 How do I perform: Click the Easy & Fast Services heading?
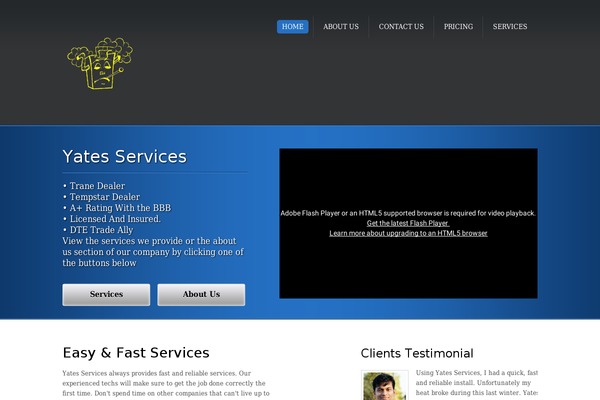click(x=136, y=353)
